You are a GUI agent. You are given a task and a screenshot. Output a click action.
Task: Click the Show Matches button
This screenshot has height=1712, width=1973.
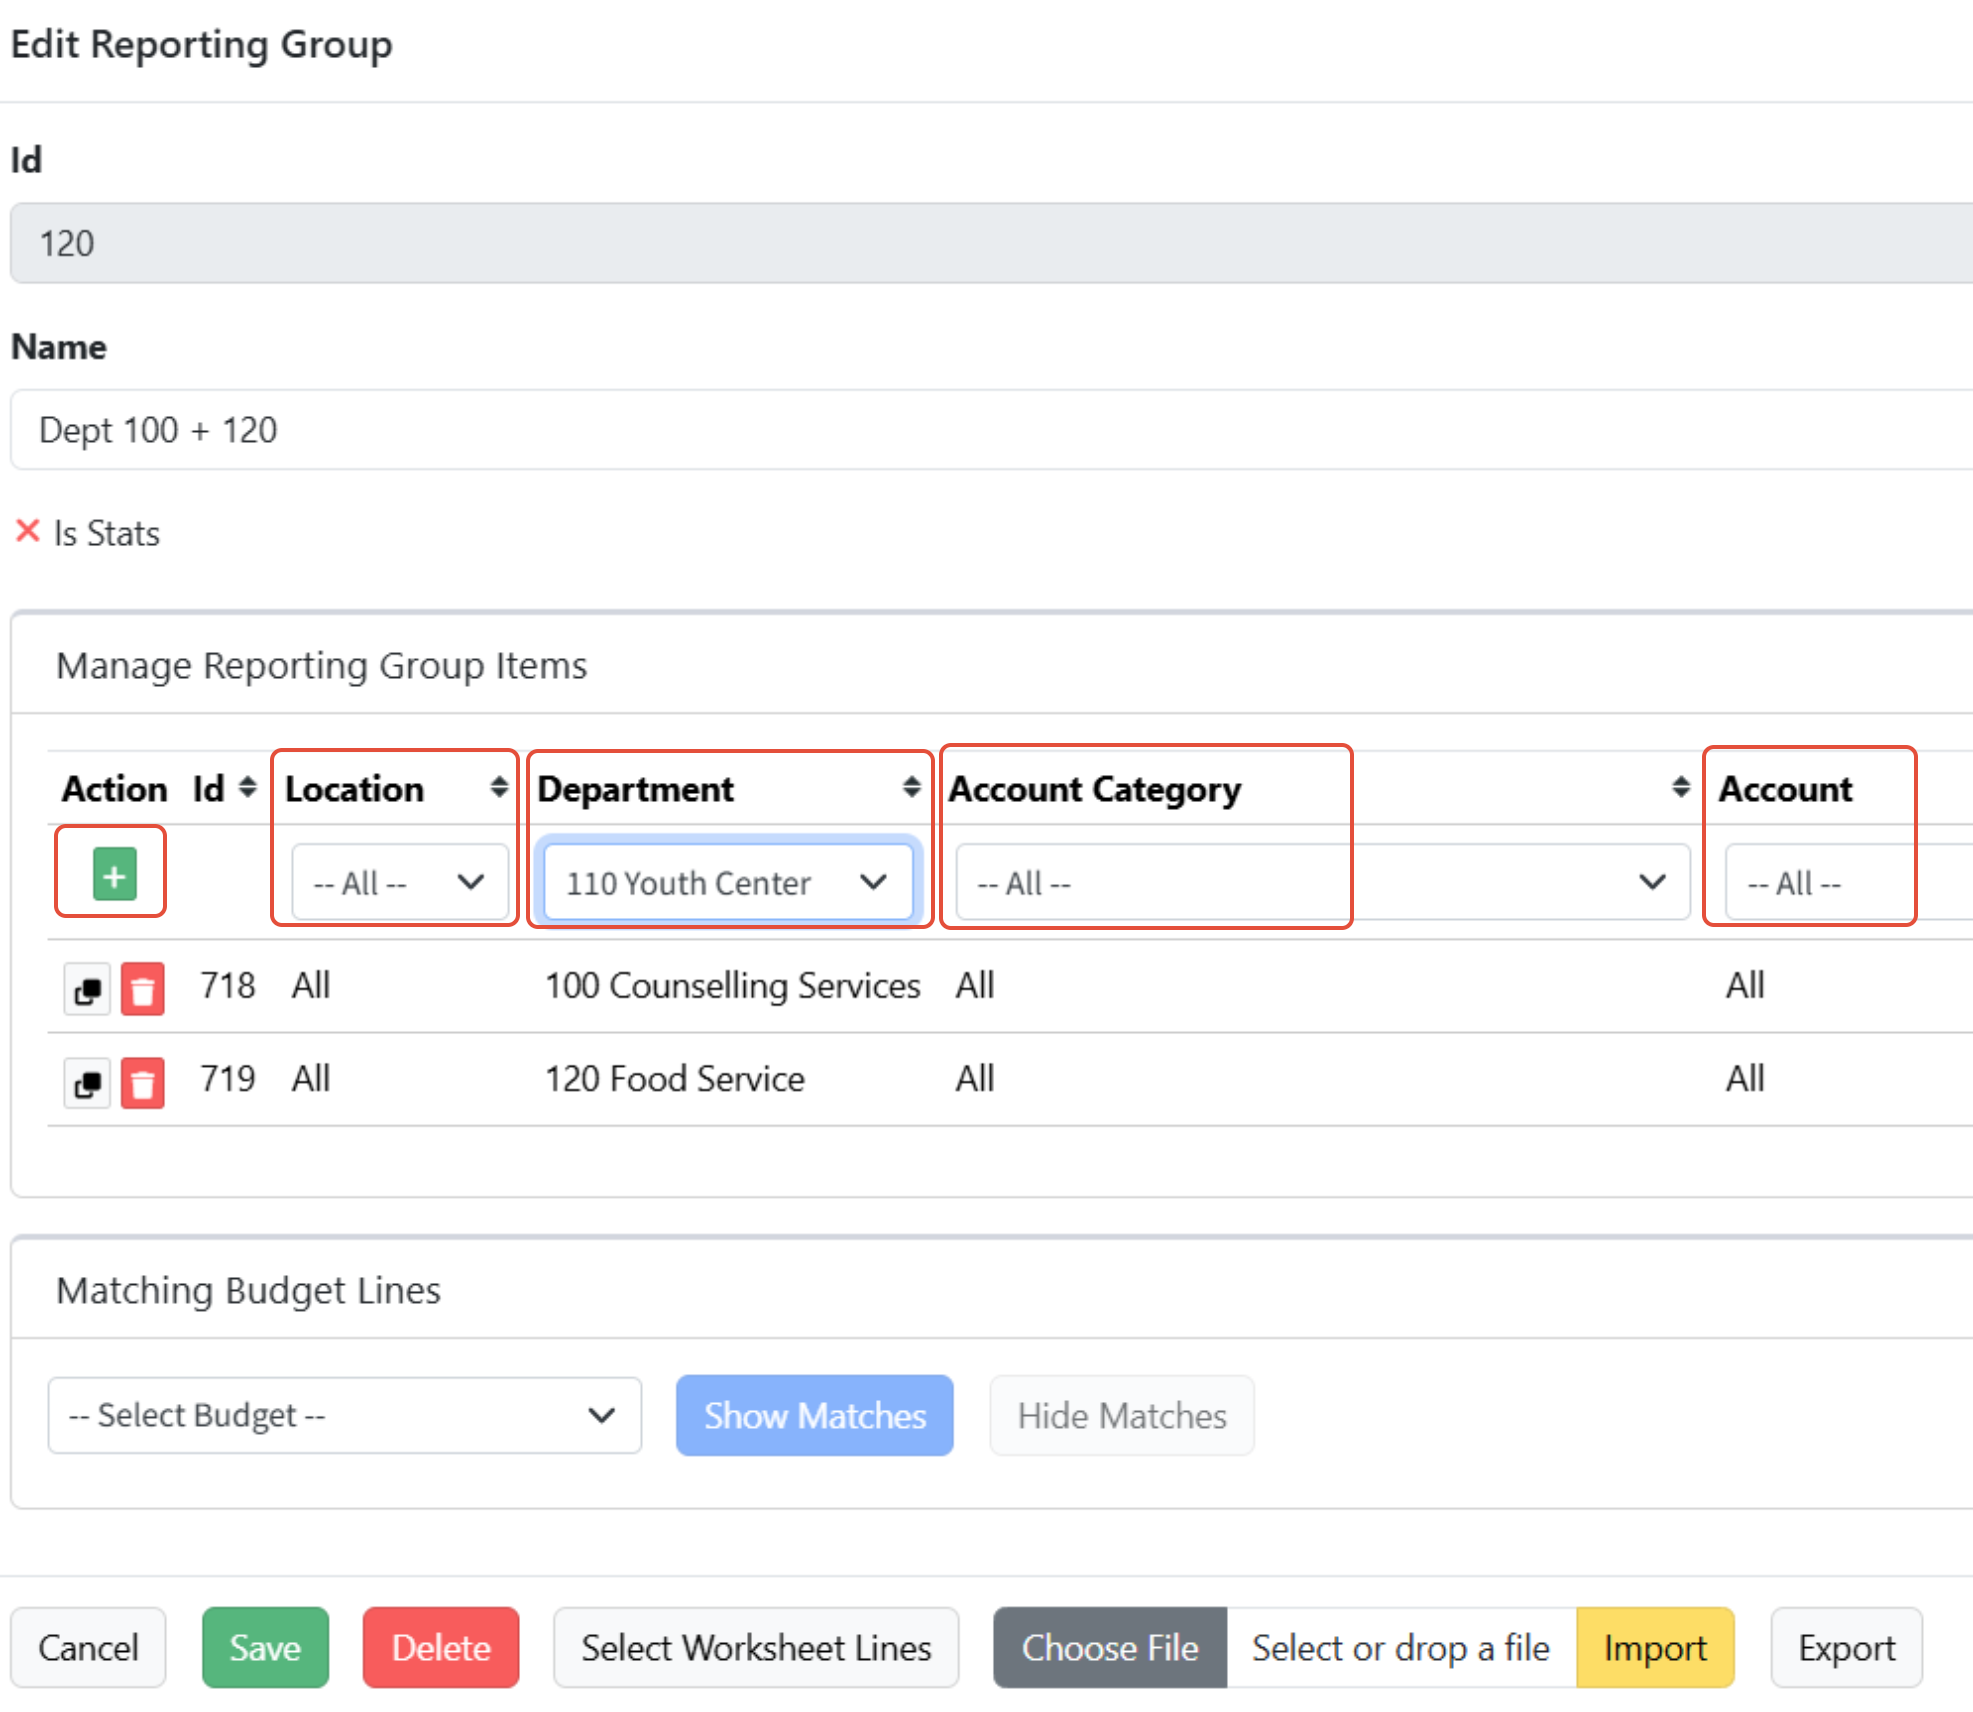[x=813, y=1415]
